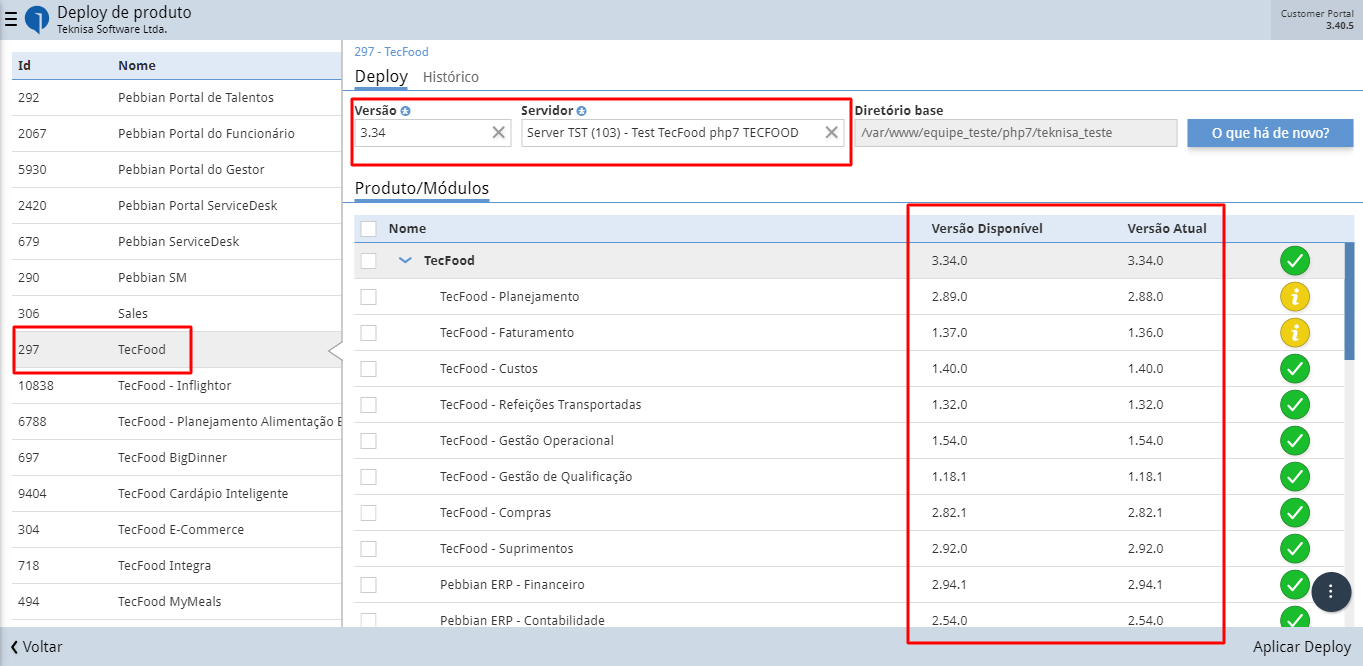Select product 679 Pebbian ServiceDesk
The height and width of the screenshot is (666, 1363).
tap(177, 242)
